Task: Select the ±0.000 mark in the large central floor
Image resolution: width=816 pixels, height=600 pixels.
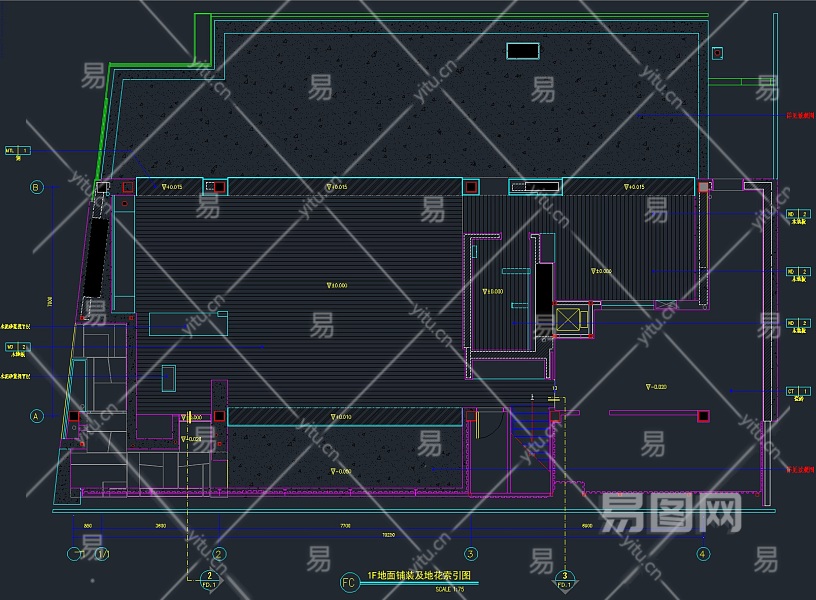Action: coord(337,285)
